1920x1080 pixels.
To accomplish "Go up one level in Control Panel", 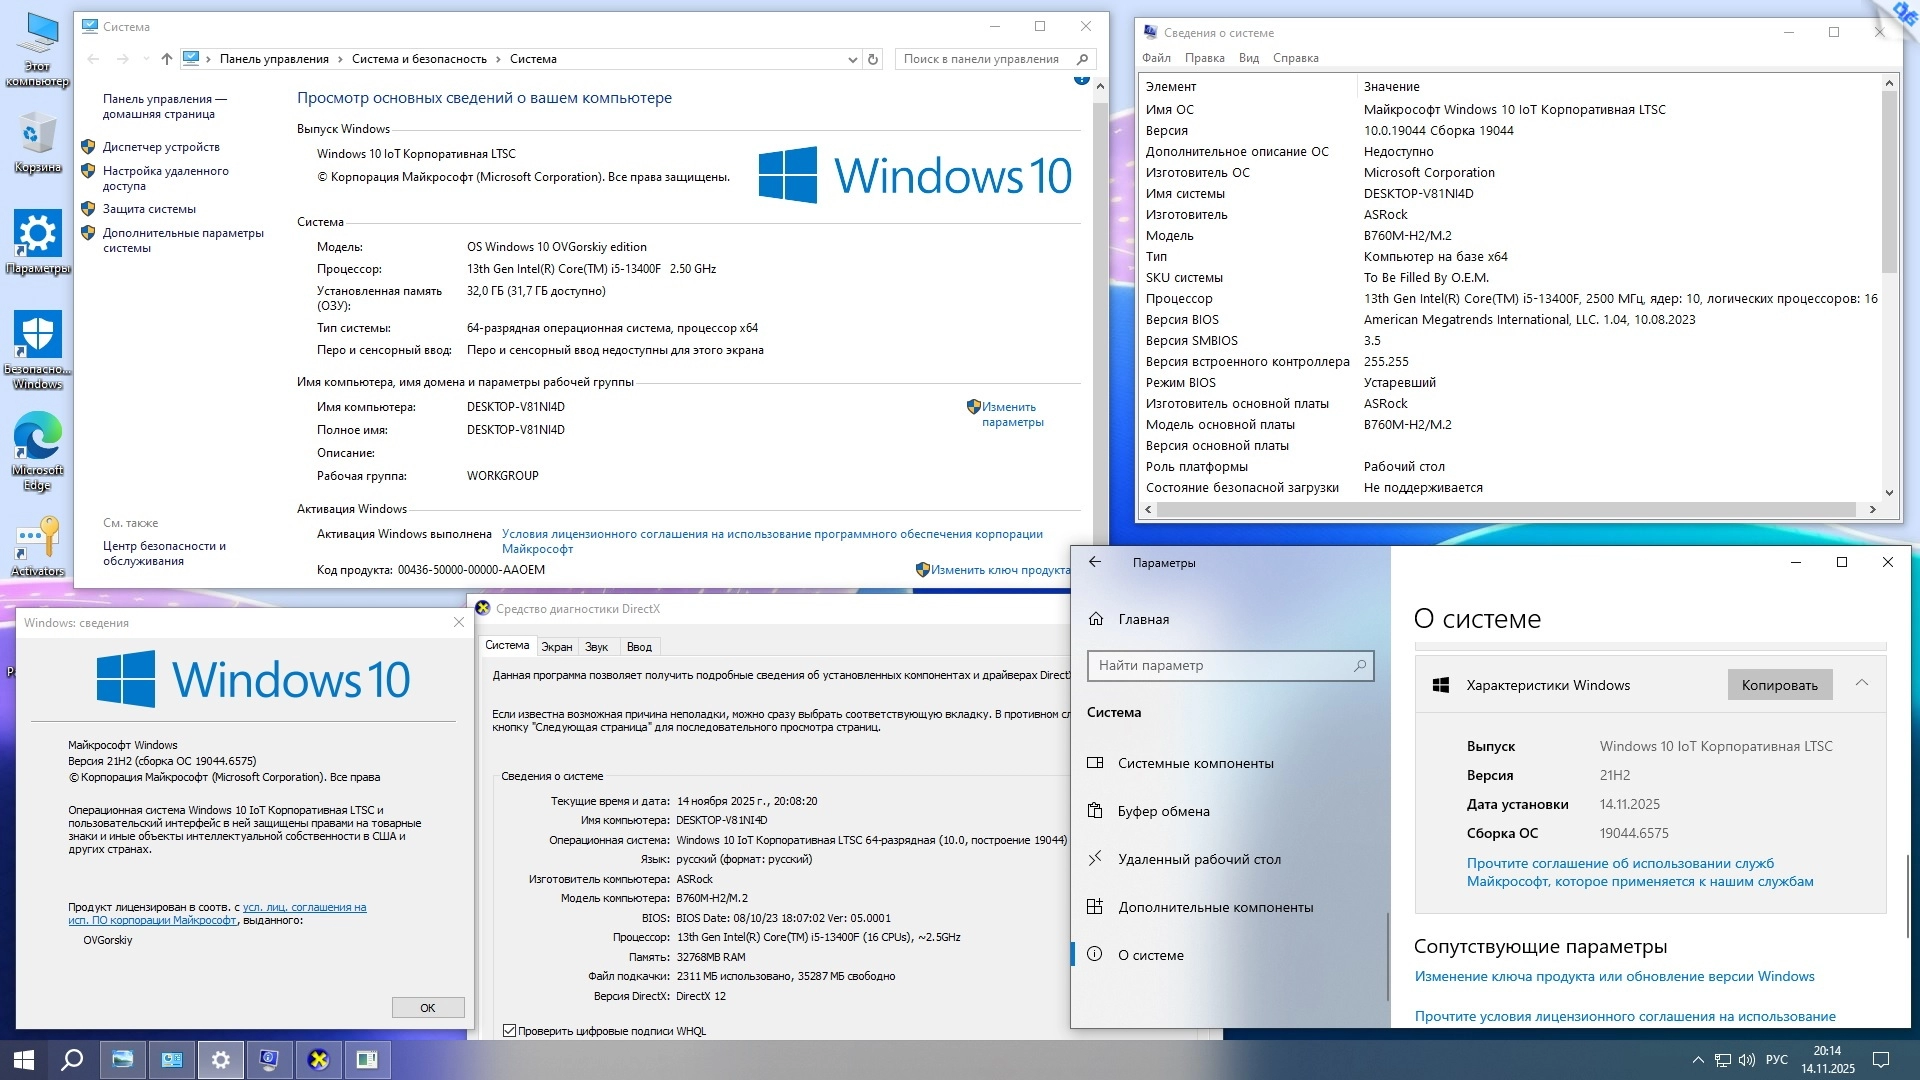I will point(166,59).
